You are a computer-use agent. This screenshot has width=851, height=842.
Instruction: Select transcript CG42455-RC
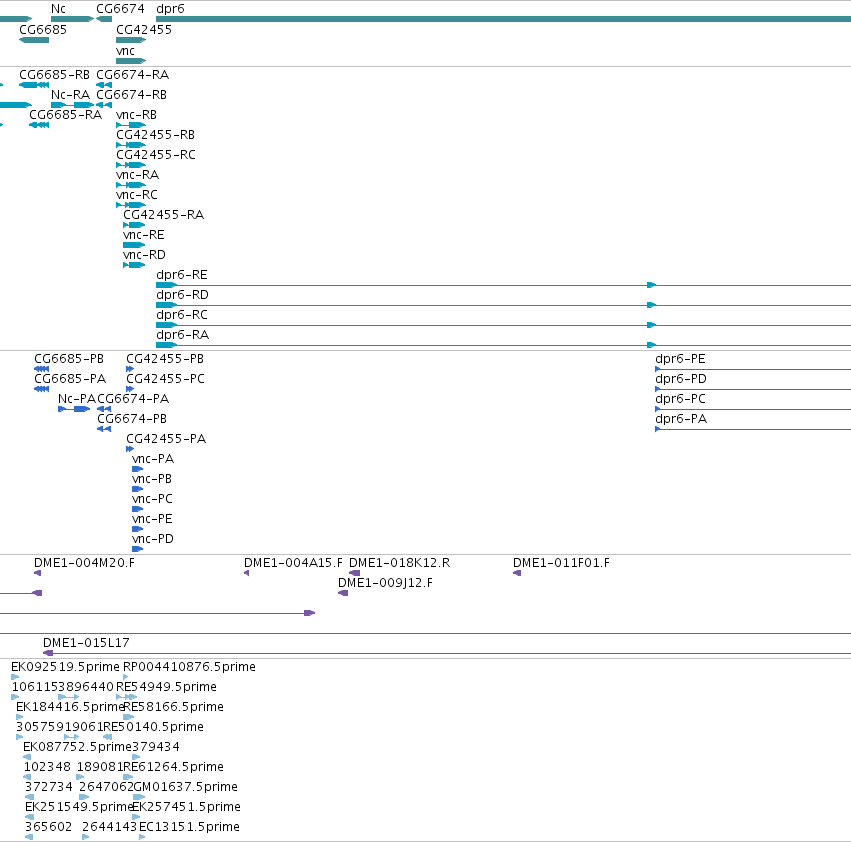pos(156,155)
